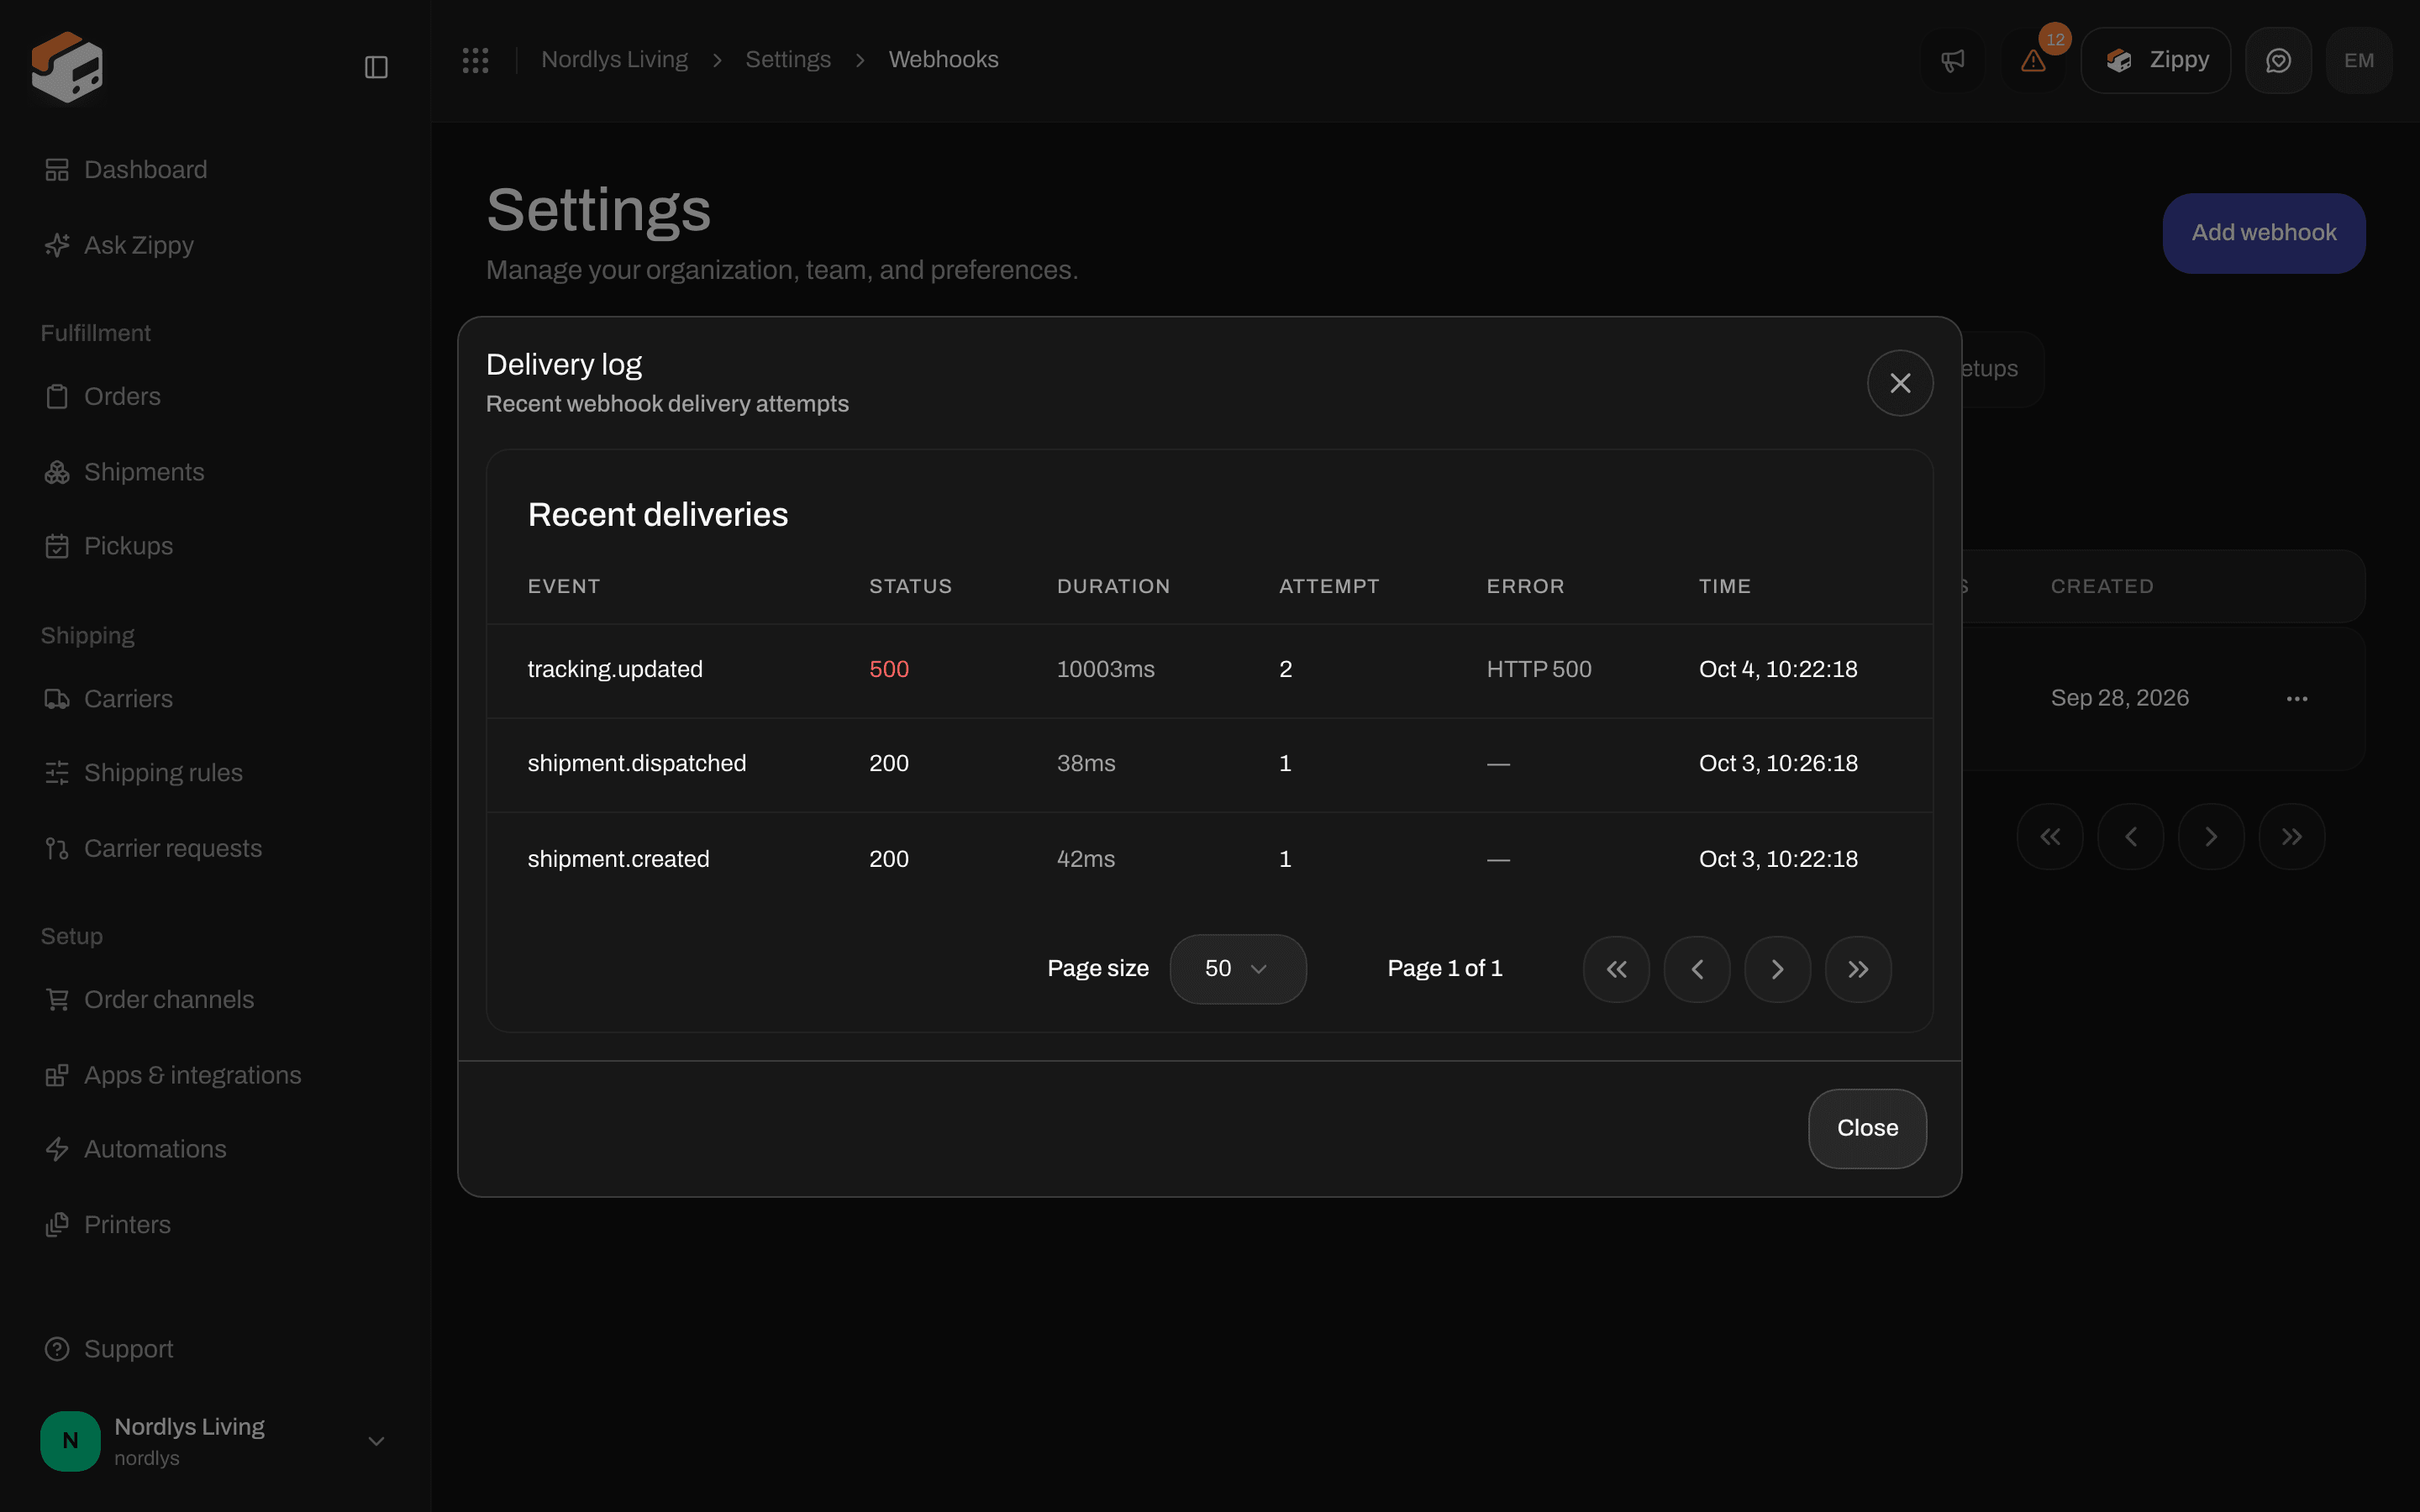2420x1512 pixels.
Task: Click the Close button in Delivery log
Action: tap(1867, 1128)
